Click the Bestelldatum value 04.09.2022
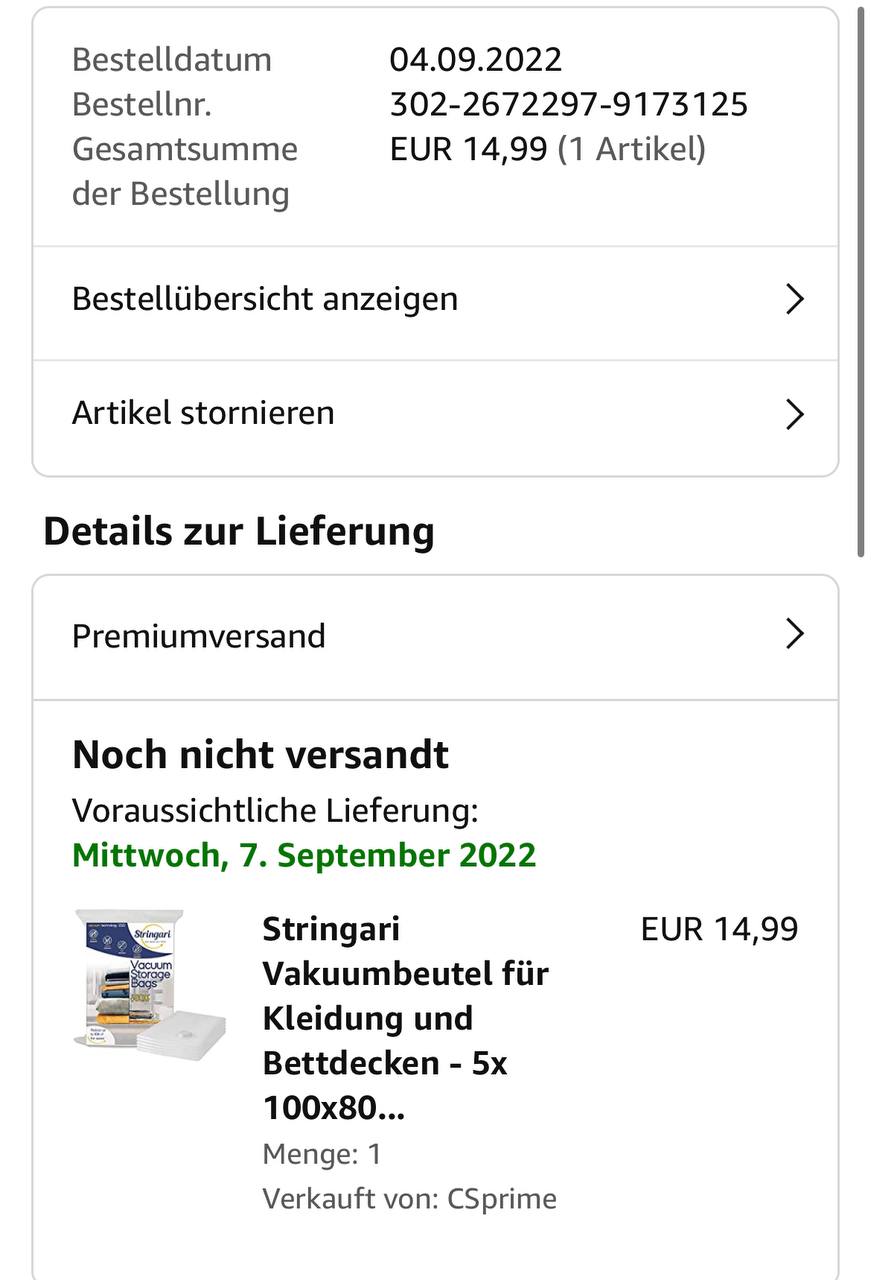The image size is (871, 1280). coord(475,59)
